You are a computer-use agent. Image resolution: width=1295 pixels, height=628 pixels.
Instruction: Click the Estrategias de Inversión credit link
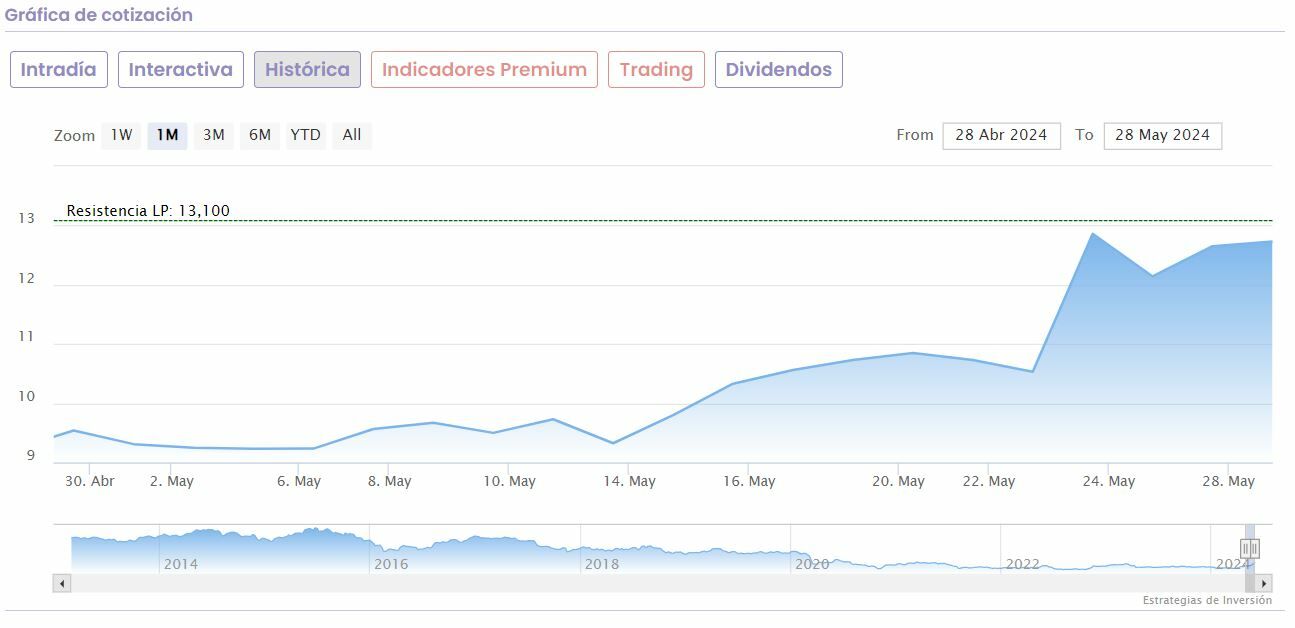[x=1207, y=600]
